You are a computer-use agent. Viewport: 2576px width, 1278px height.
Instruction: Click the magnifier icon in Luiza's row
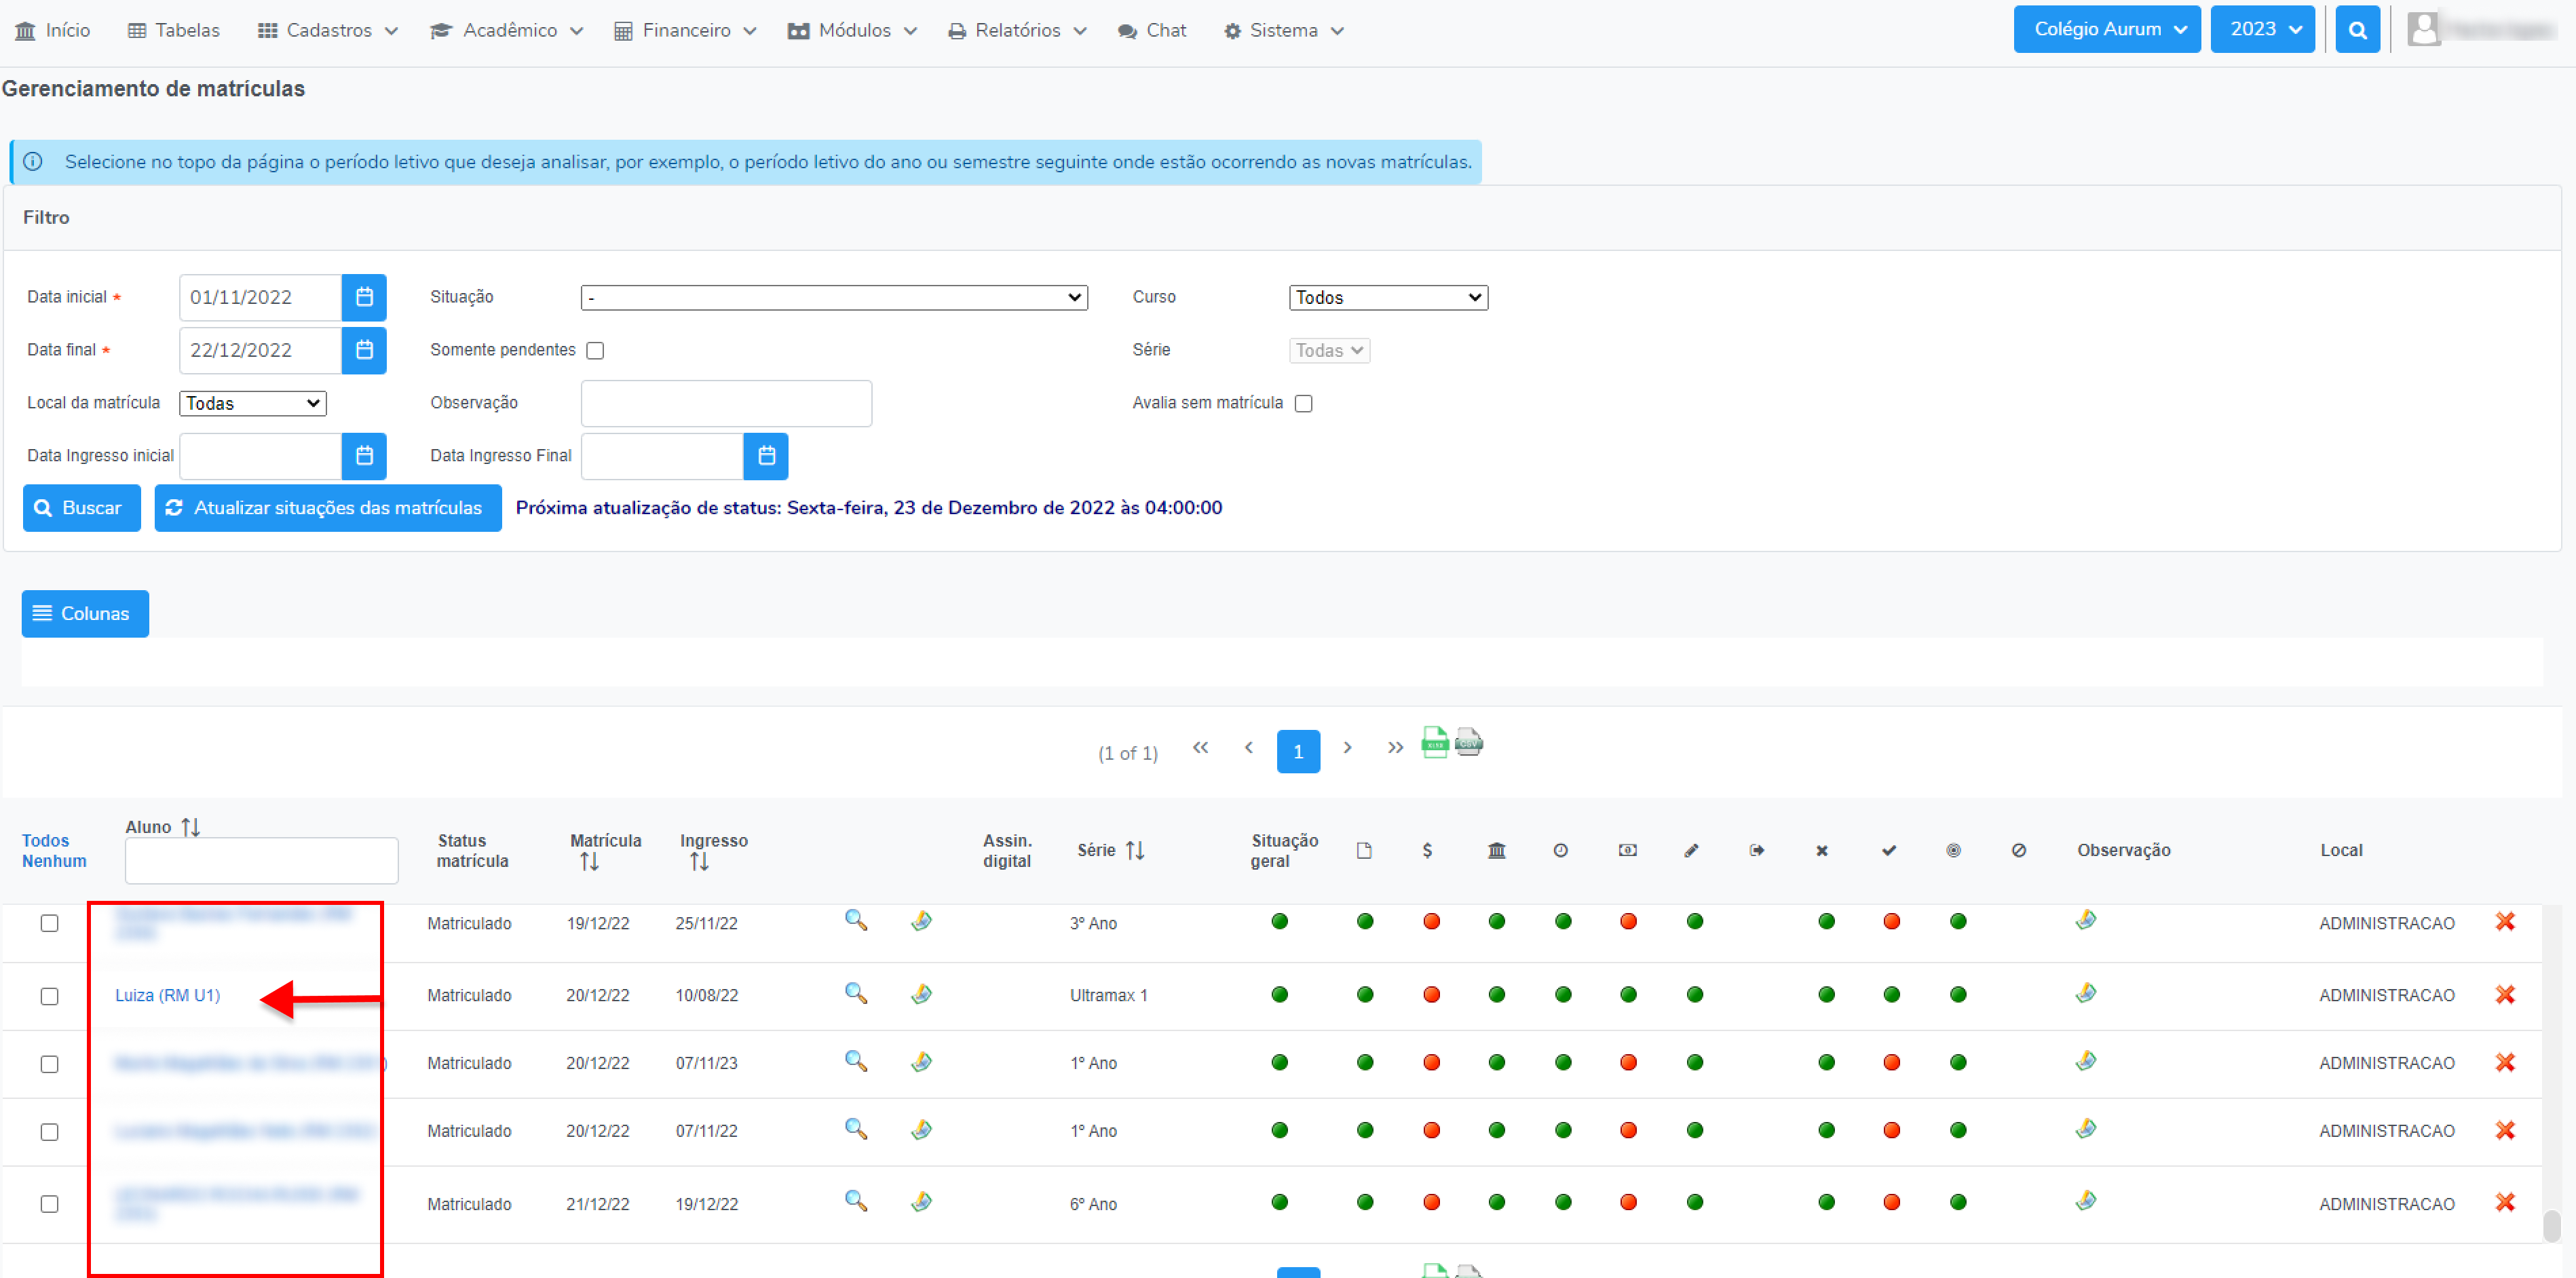click(x=855, y=993)
